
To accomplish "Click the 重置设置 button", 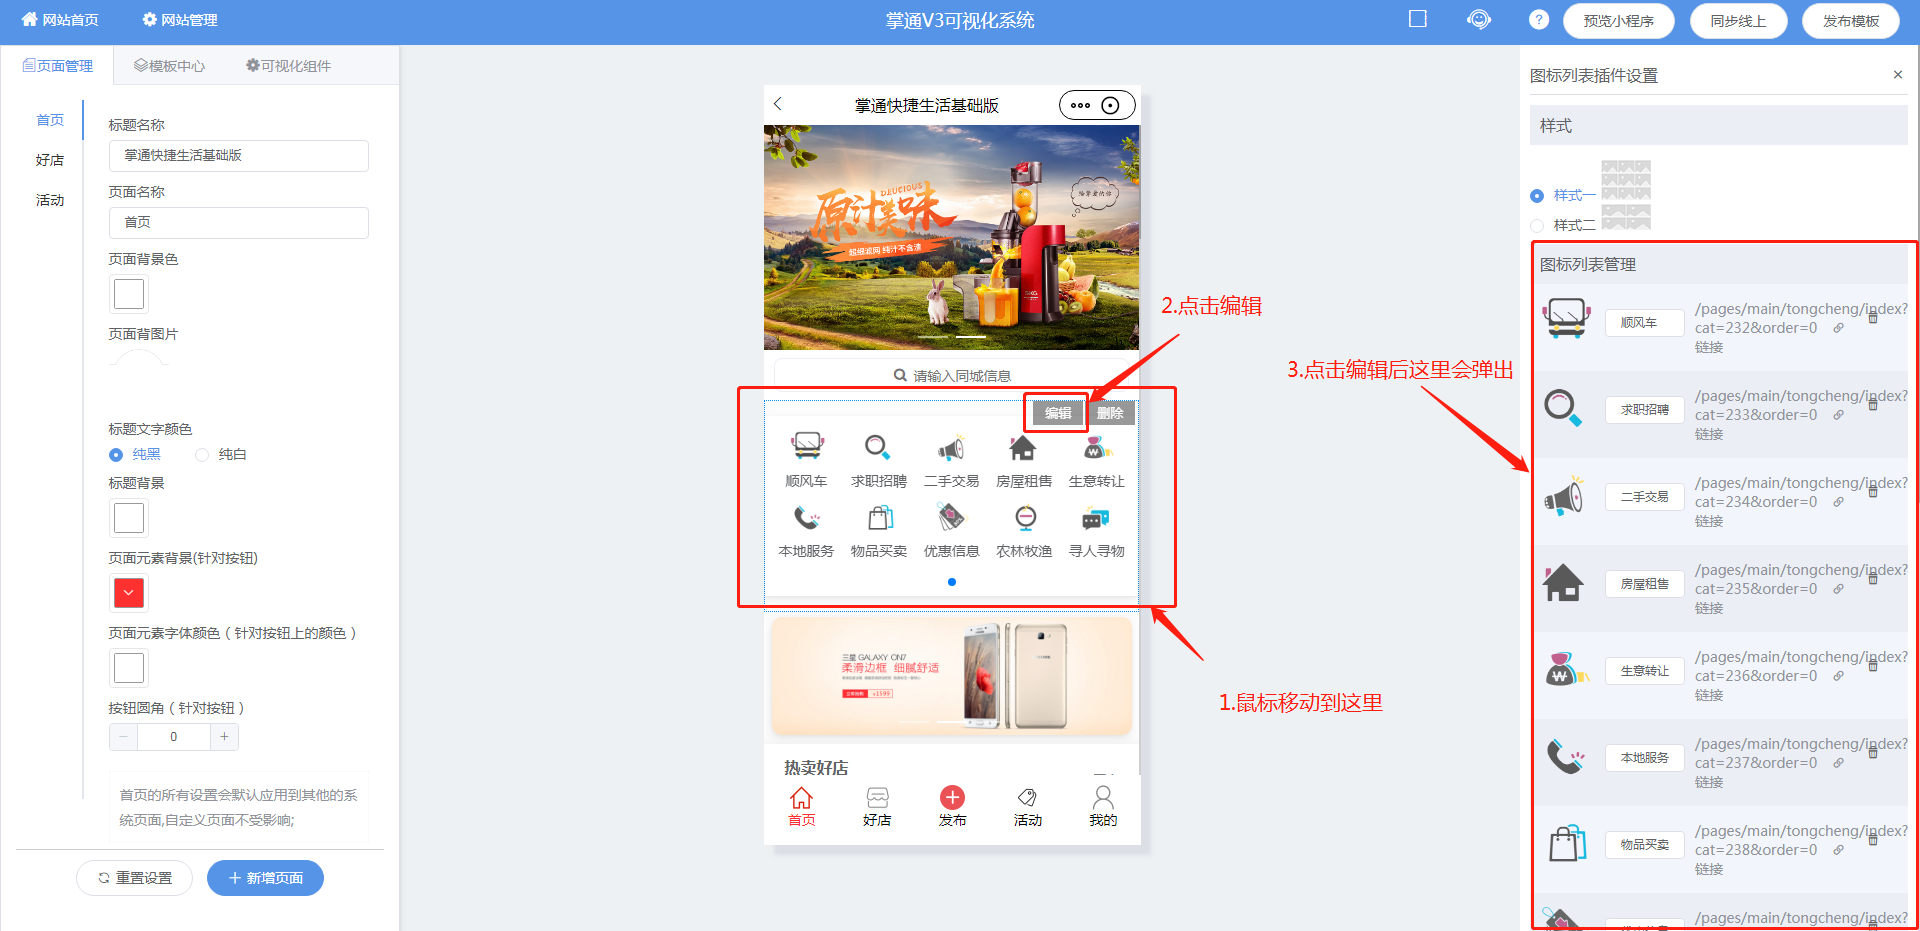I will (134, 878).
